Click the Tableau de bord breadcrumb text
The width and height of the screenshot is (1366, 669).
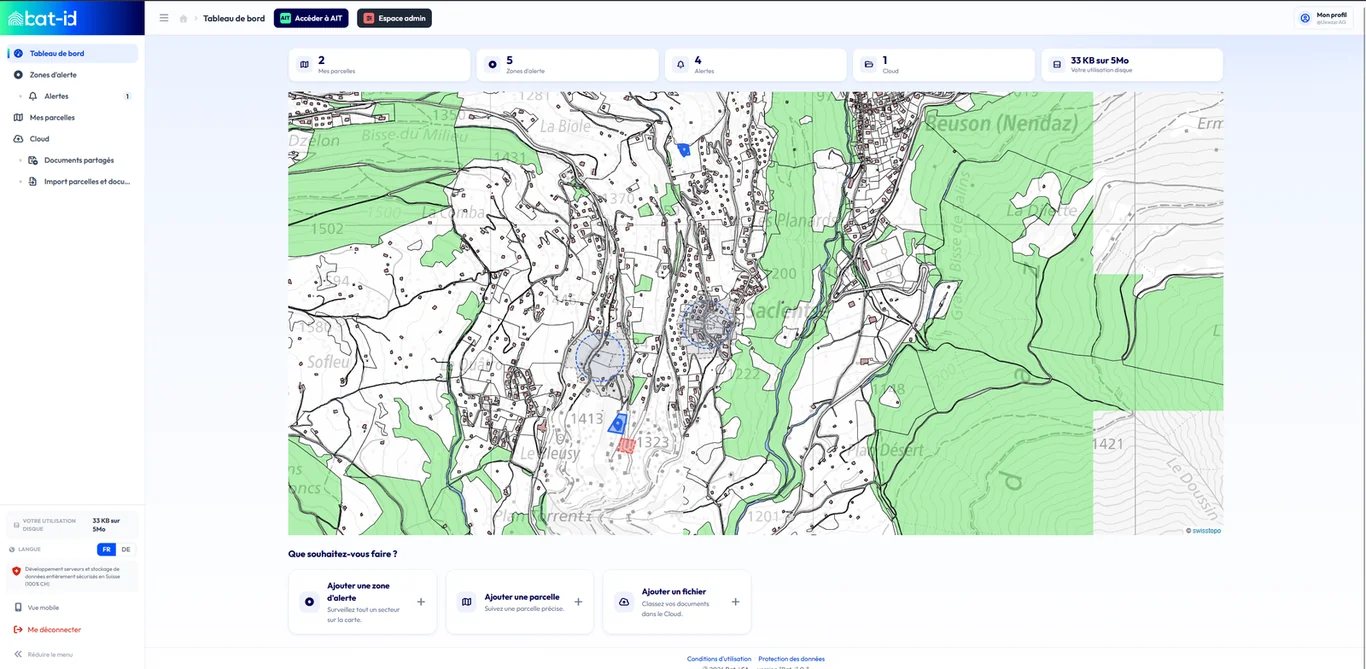234,18
